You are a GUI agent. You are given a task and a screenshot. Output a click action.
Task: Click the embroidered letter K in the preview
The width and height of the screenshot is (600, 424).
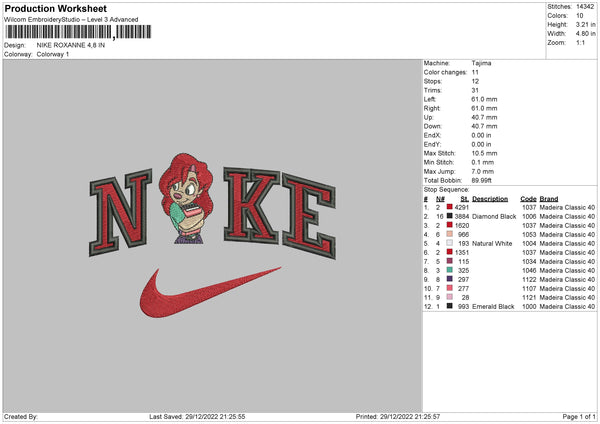[x=252, y=205]
